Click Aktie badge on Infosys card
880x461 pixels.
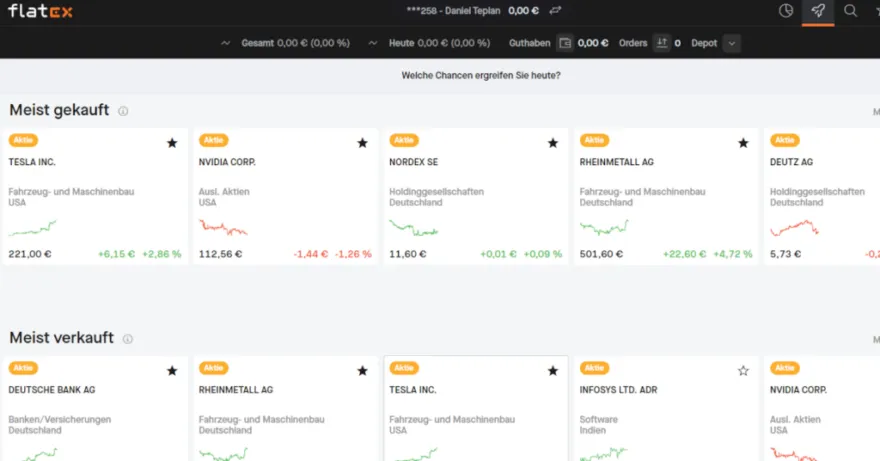(594, 368)
